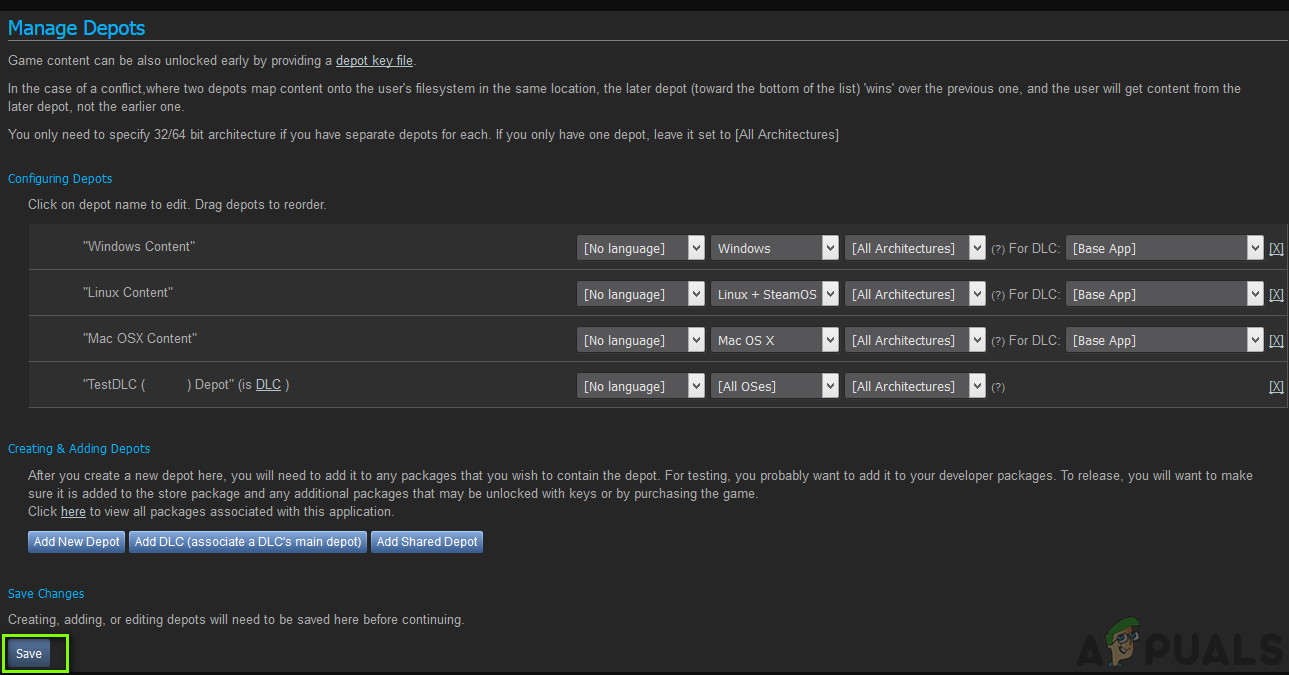Open language dropdown for Linux Content depot

click(x=641, y=294)
